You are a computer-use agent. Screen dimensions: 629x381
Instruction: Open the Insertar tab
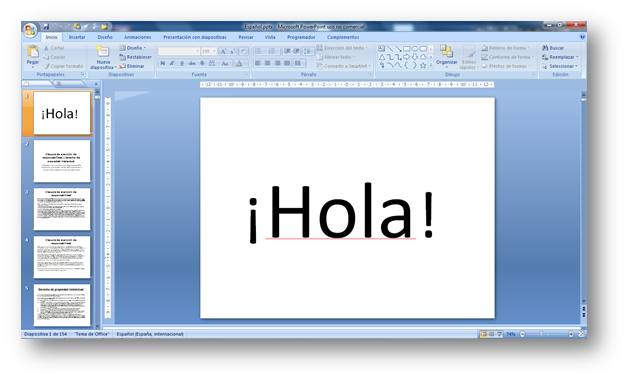tap(77, 37)
